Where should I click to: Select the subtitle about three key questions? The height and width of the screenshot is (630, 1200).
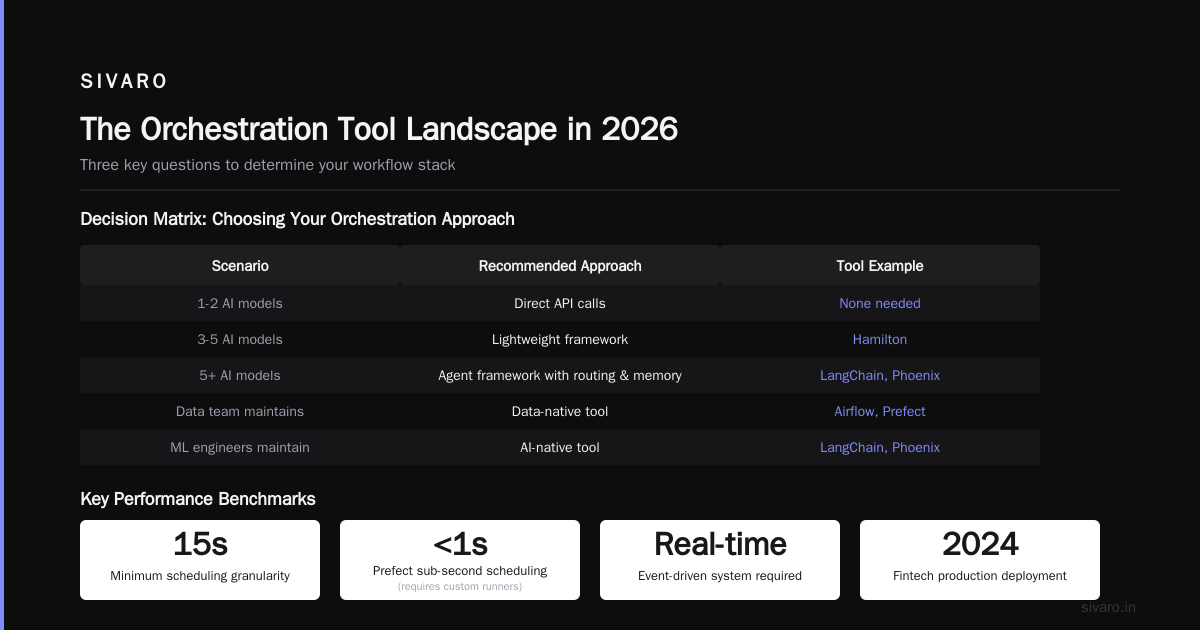[x=268, y=165]
